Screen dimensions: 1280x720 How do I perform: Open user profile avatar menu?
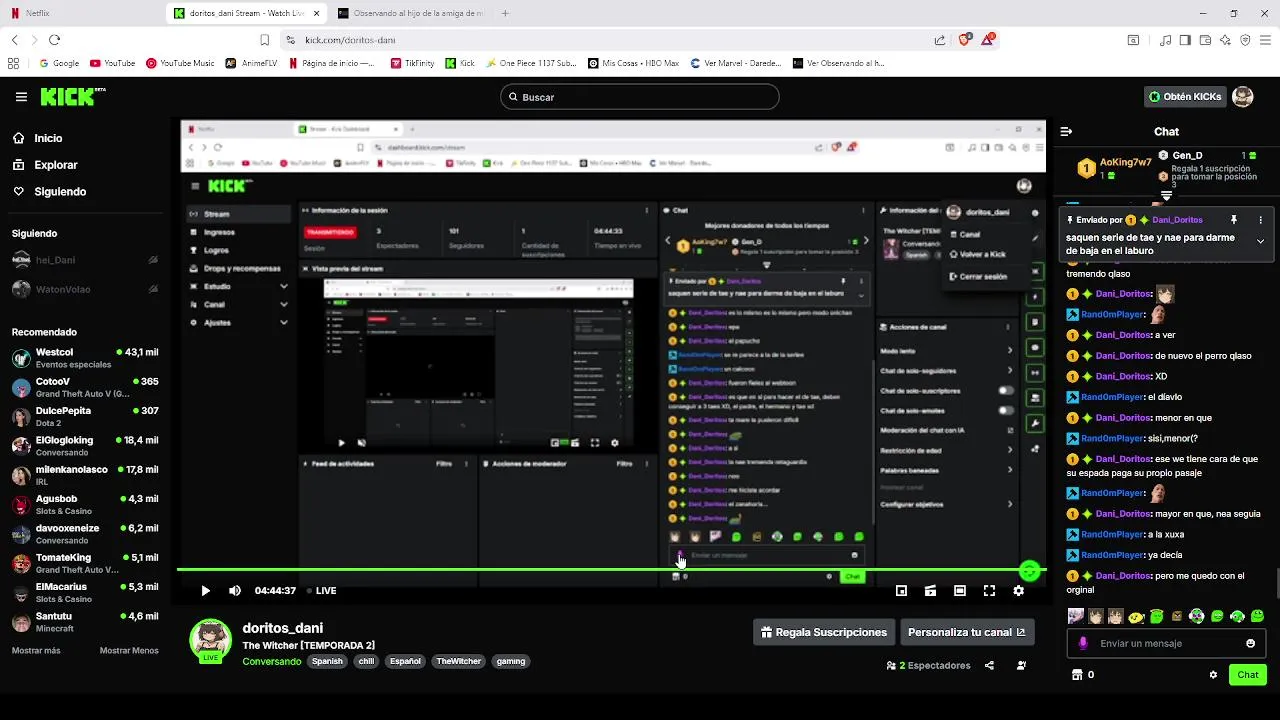click(x=1242, y=97)
